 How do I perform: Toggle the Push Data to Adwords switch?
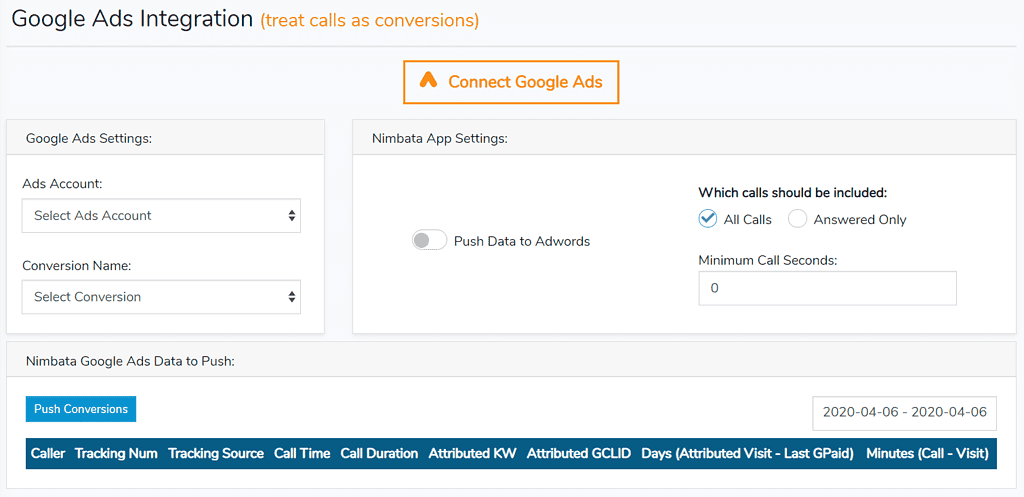429,241
